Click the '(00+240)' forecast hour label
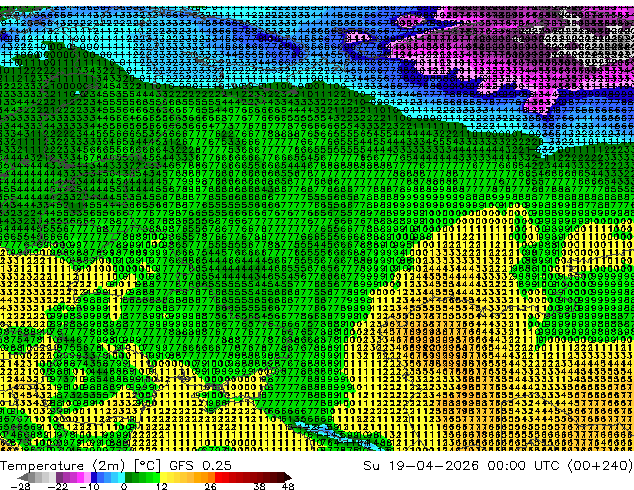This screenshot has width=634, height=490. [x=600, y=466]
